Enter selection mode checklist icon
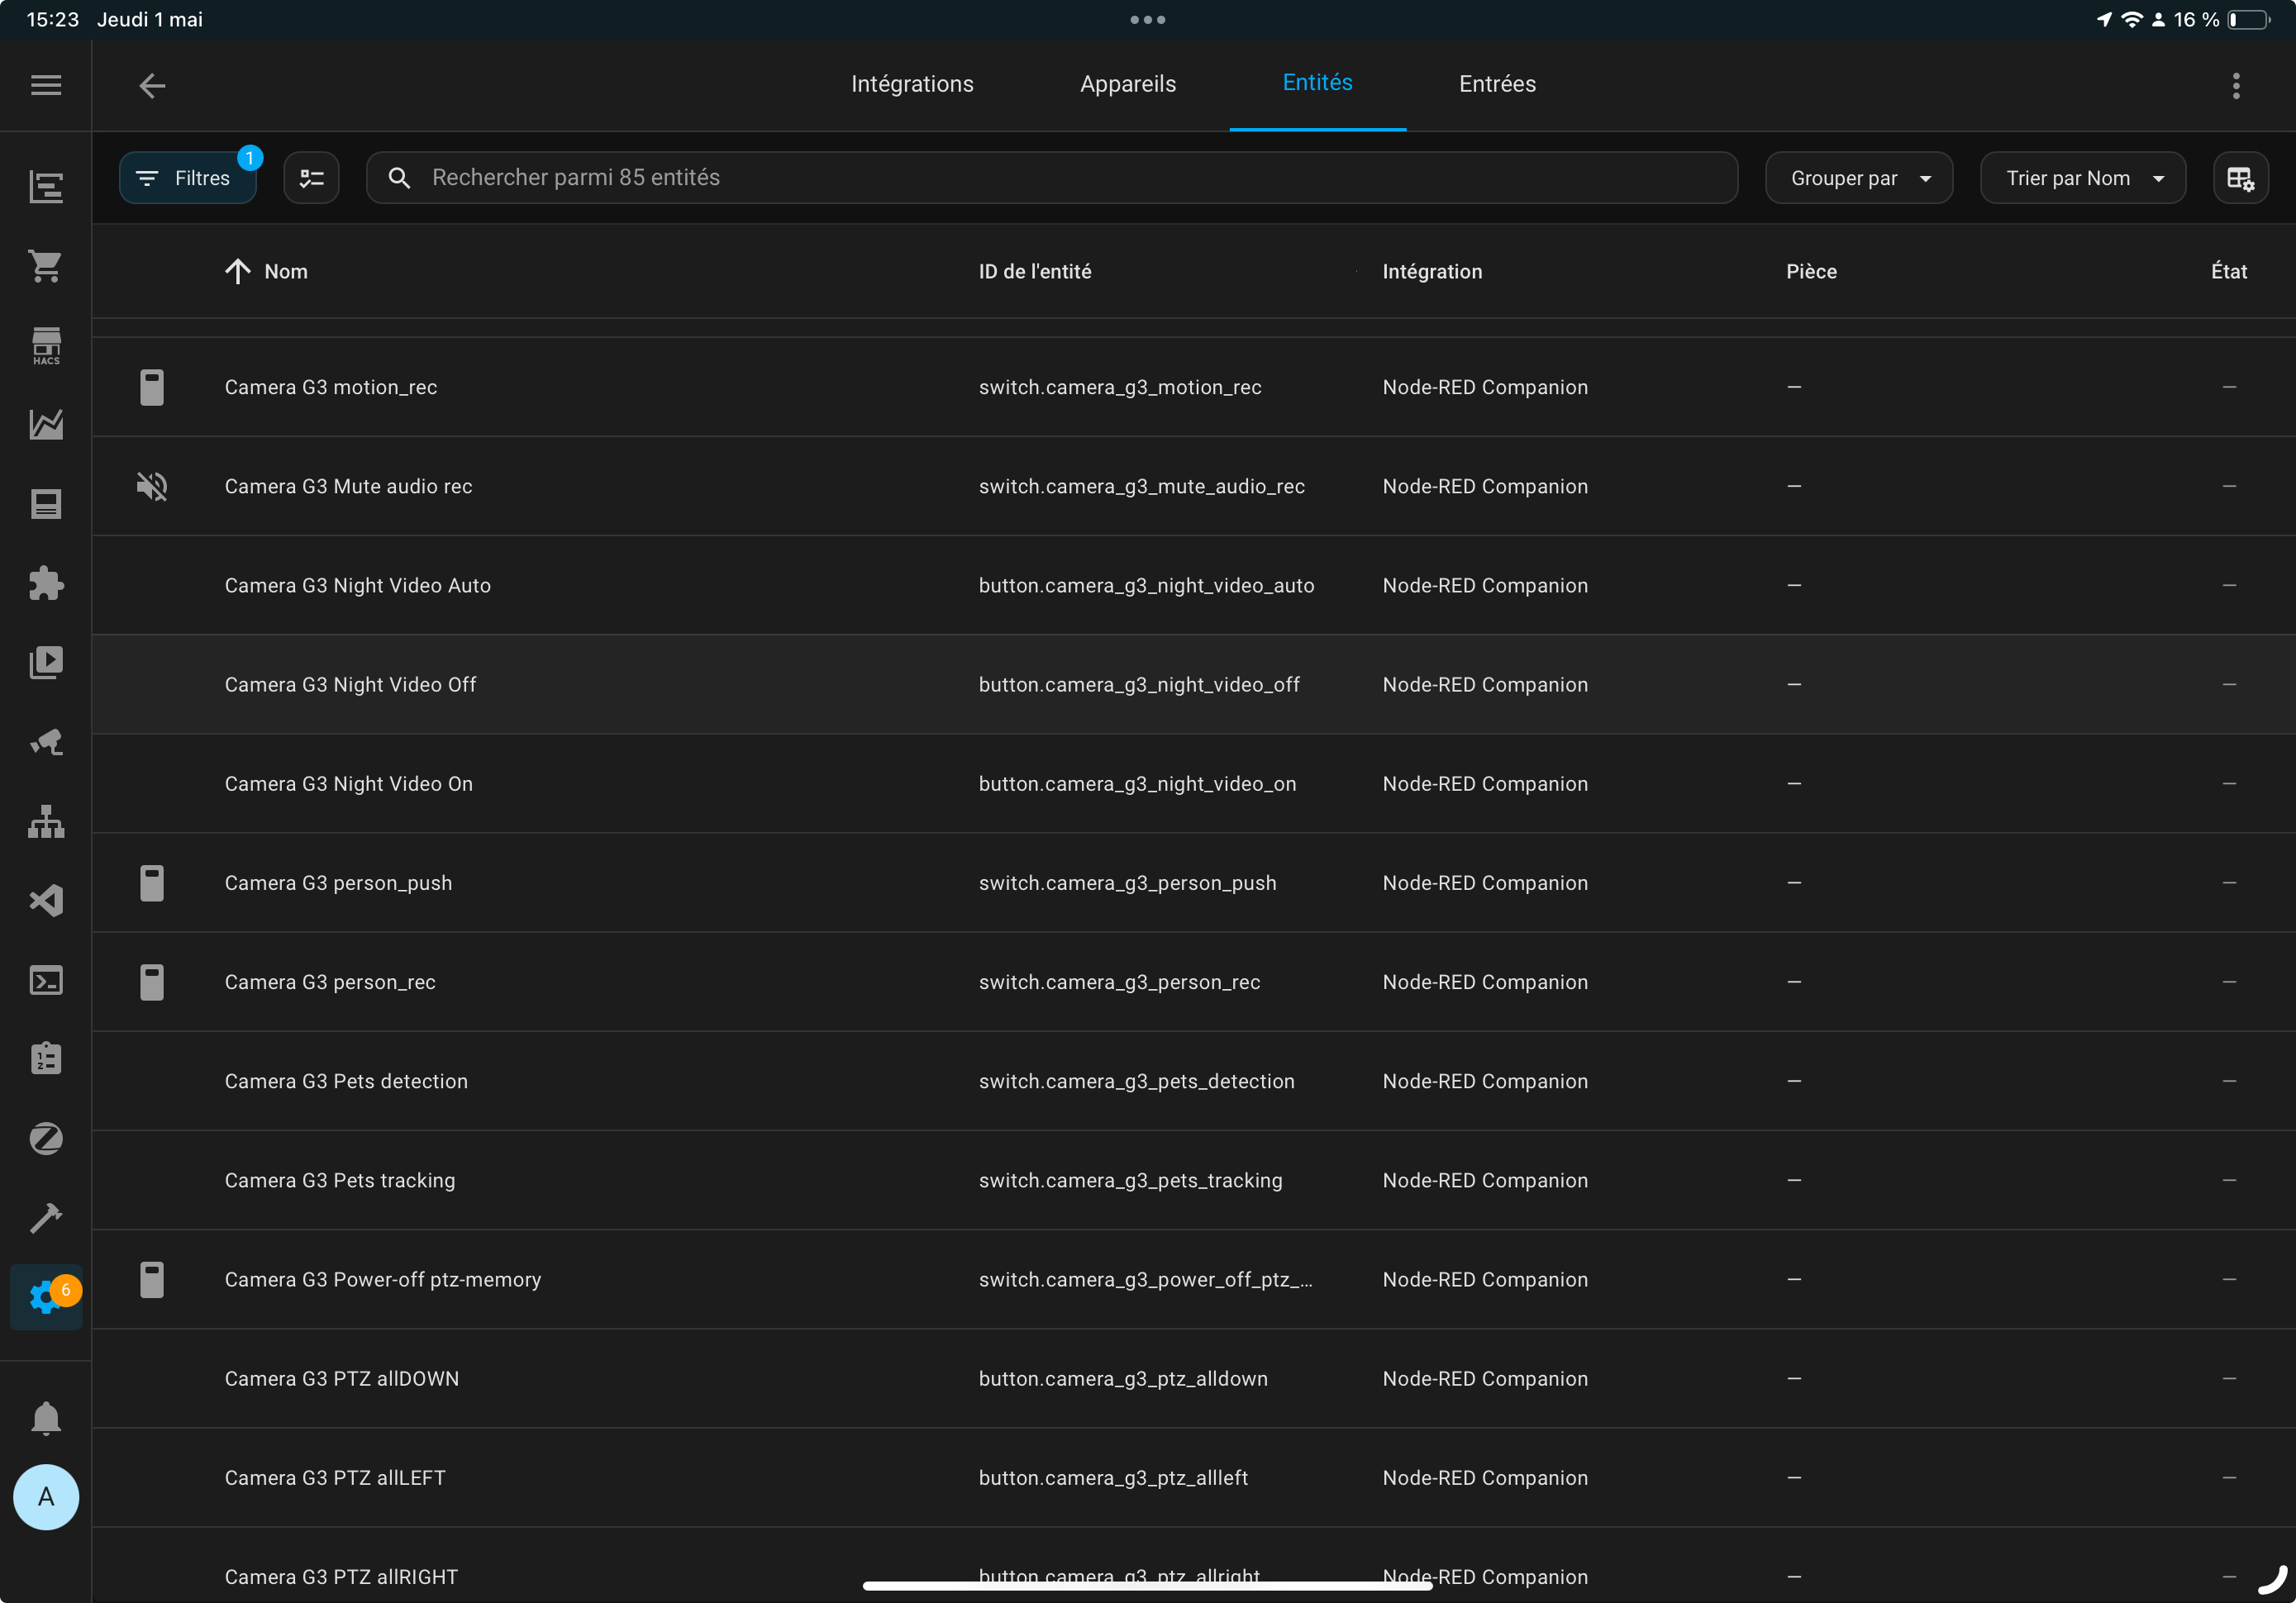This screenshot has width=2296, height=1603. coord(311,178)
